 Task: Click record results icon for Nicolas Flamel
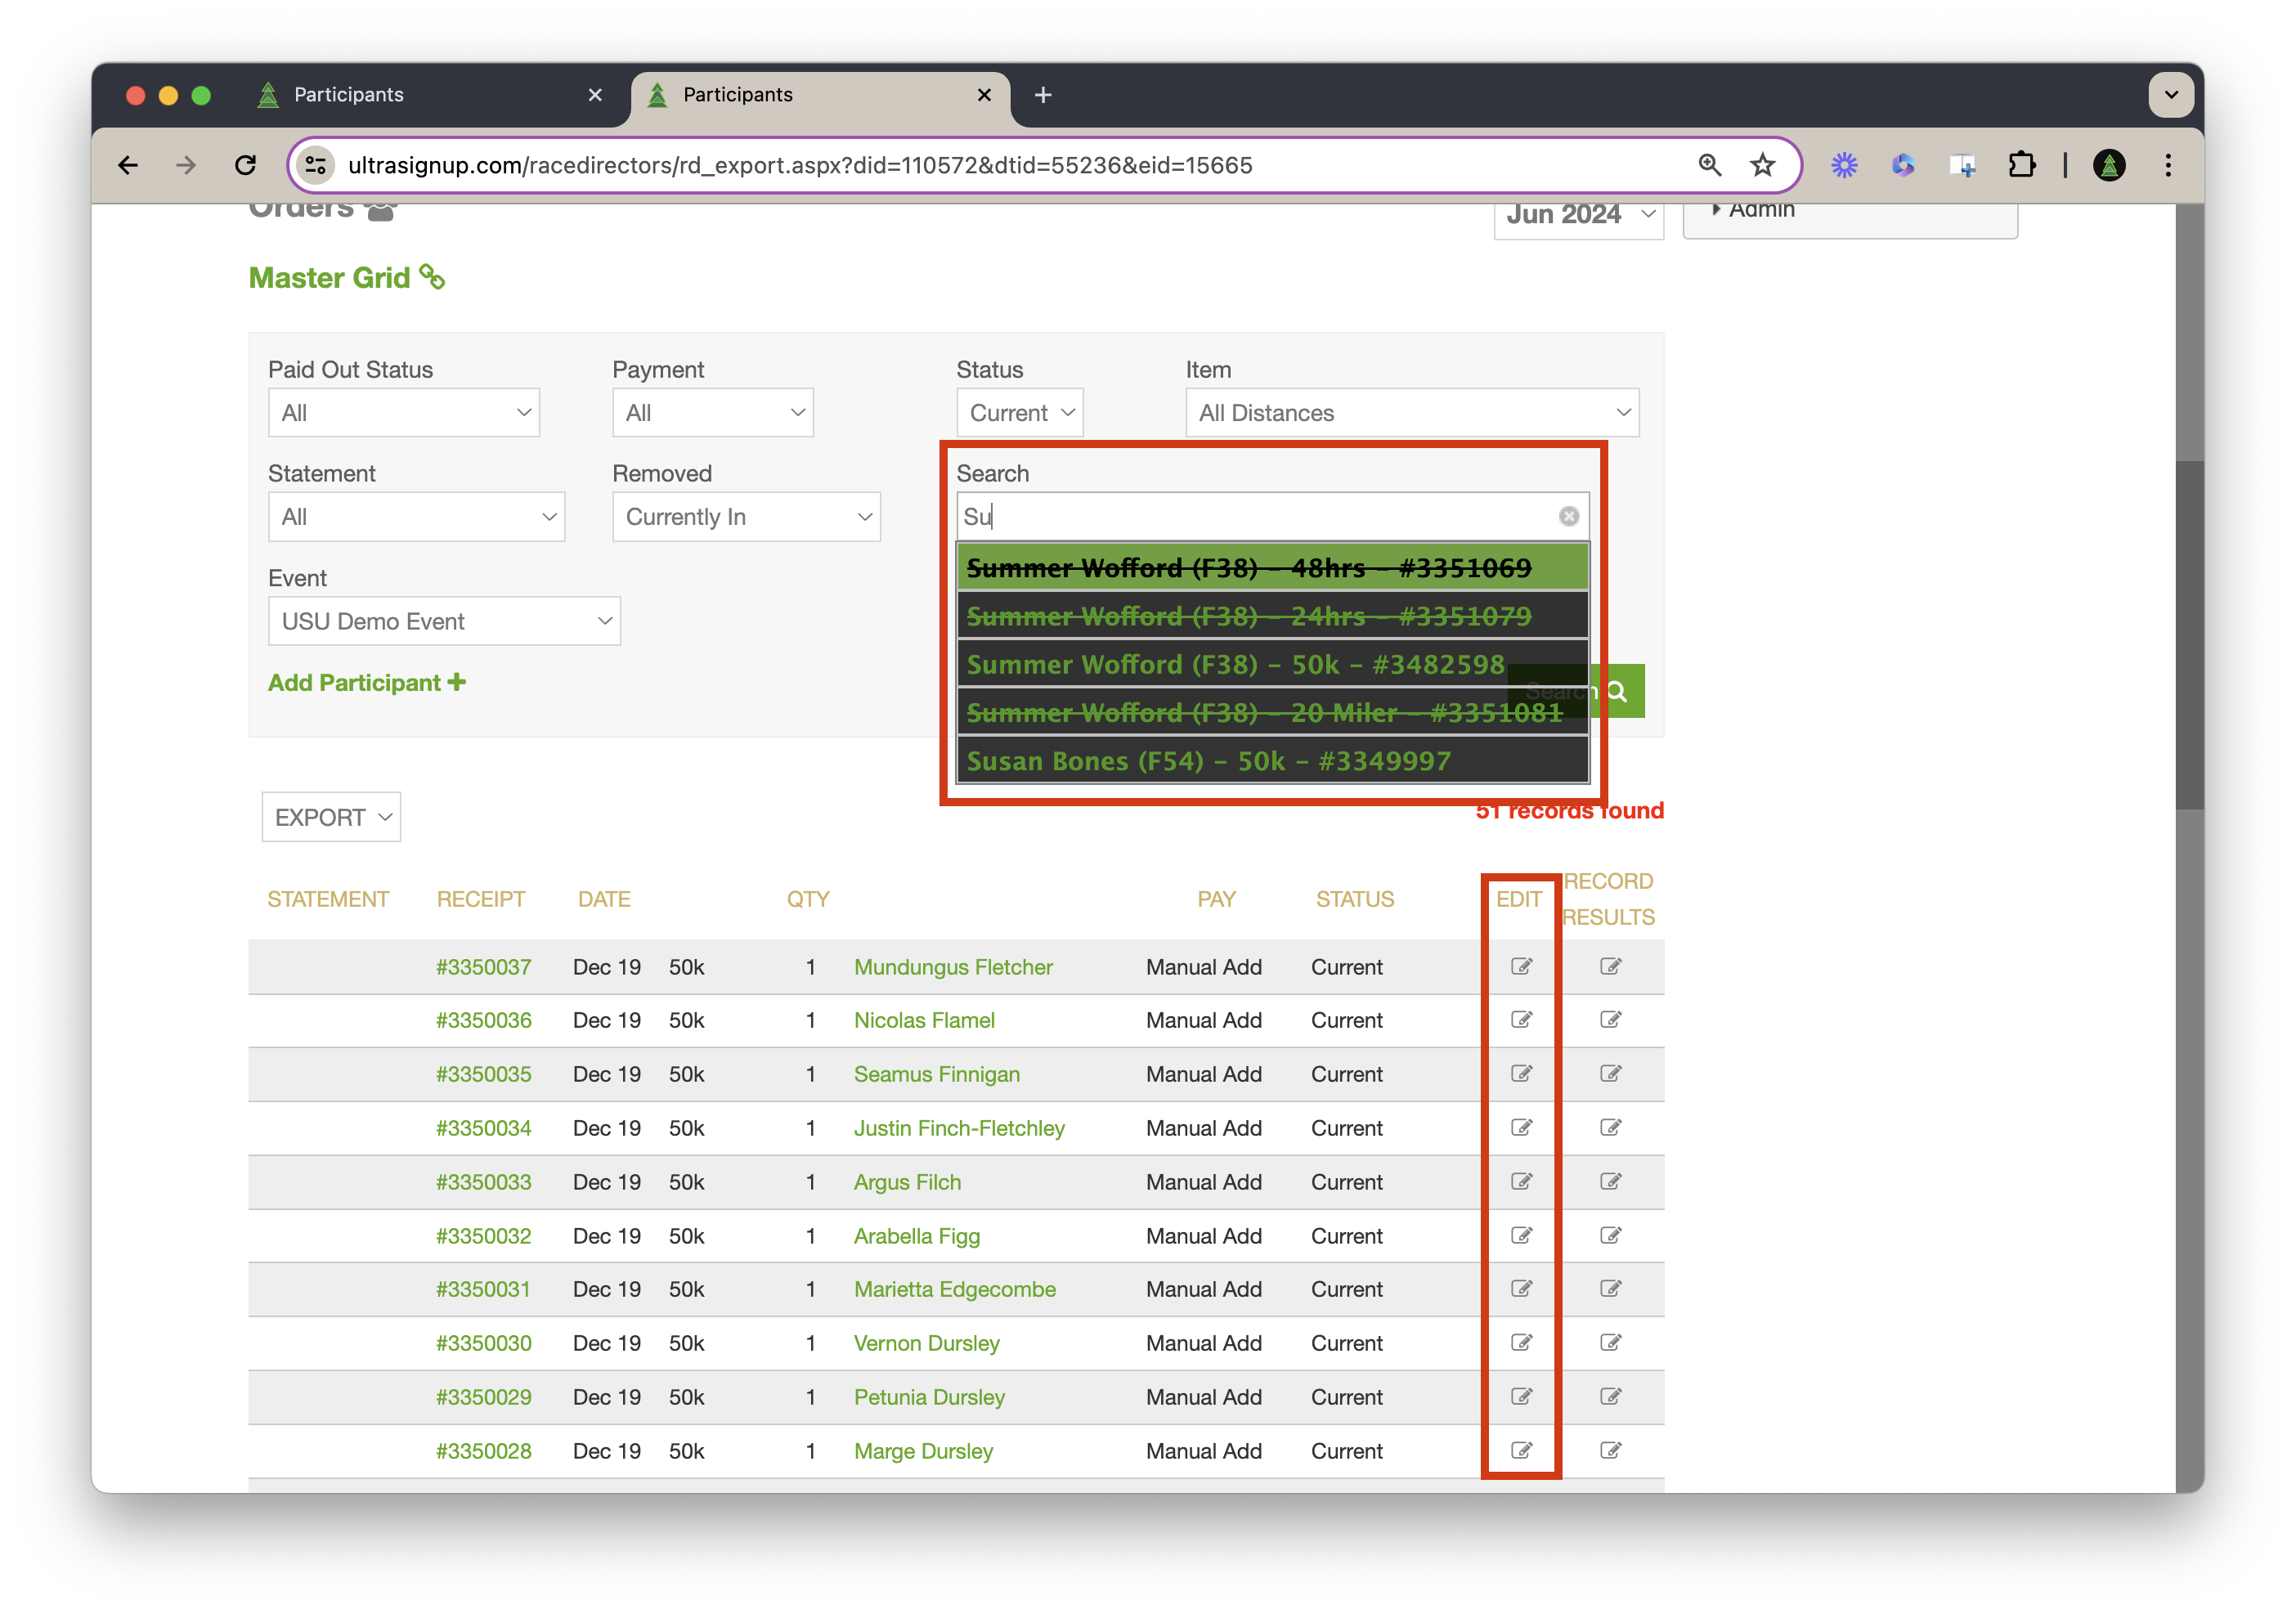(x=1610, y=1020)
